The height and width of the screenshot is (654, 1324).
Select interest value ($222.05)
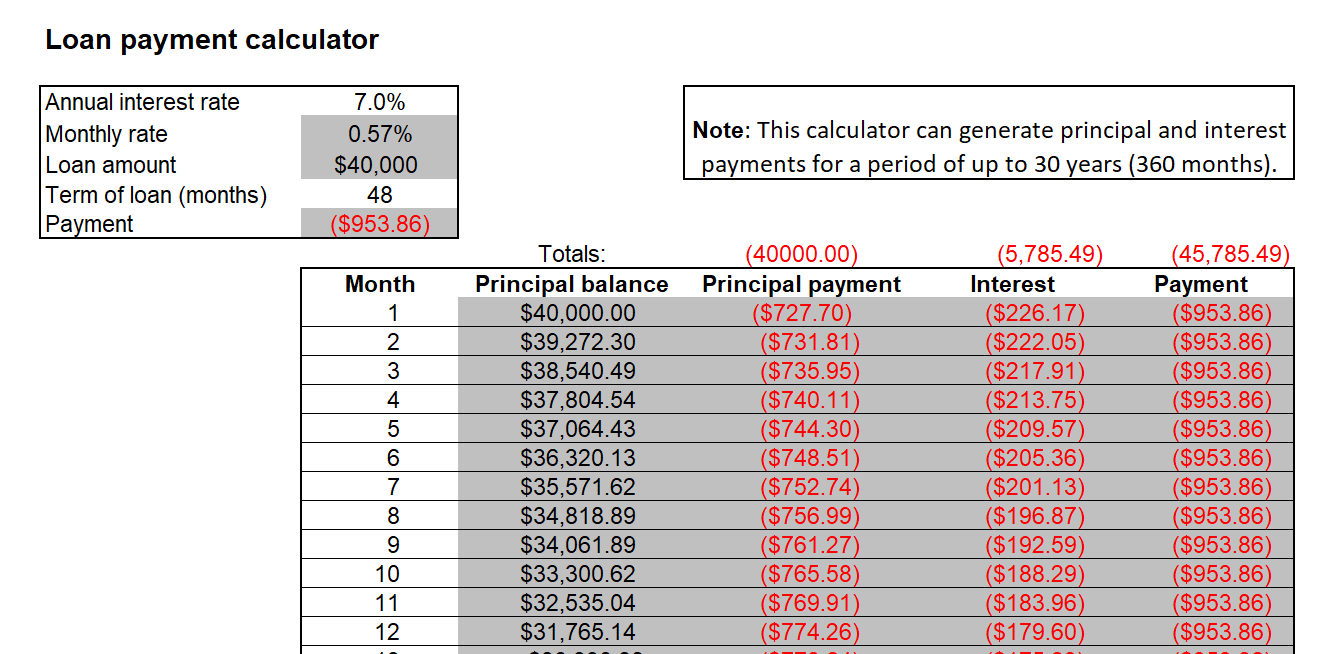1035,342
